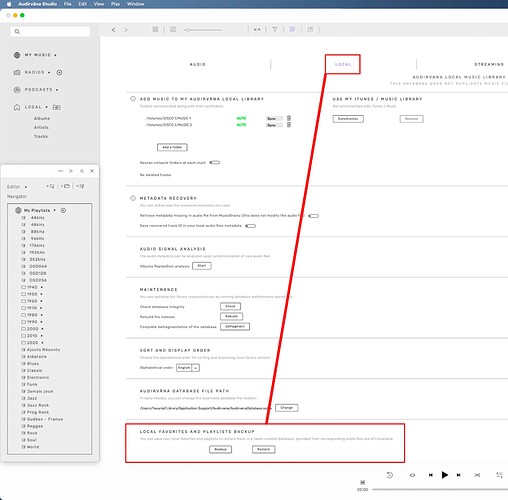The height and width of the screenshot is (500, 508).
Task: Toggle Sync for DISCO 2/MUSIC 2 folder
Action: click(x=274, y=125)
